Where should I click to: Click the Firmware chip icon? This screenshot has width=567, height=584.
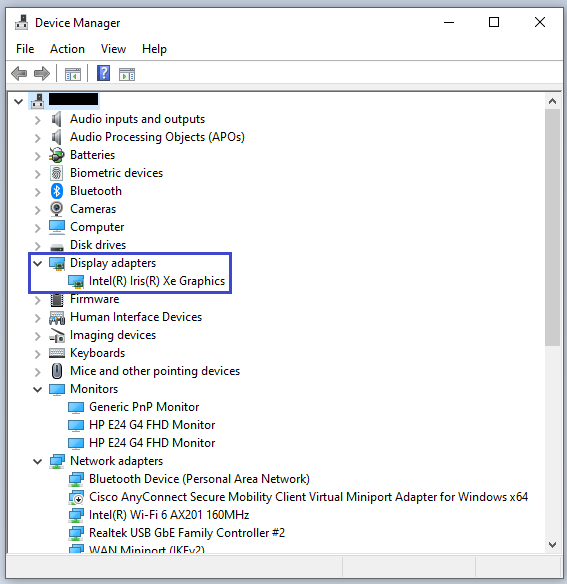tap(57, 299)
